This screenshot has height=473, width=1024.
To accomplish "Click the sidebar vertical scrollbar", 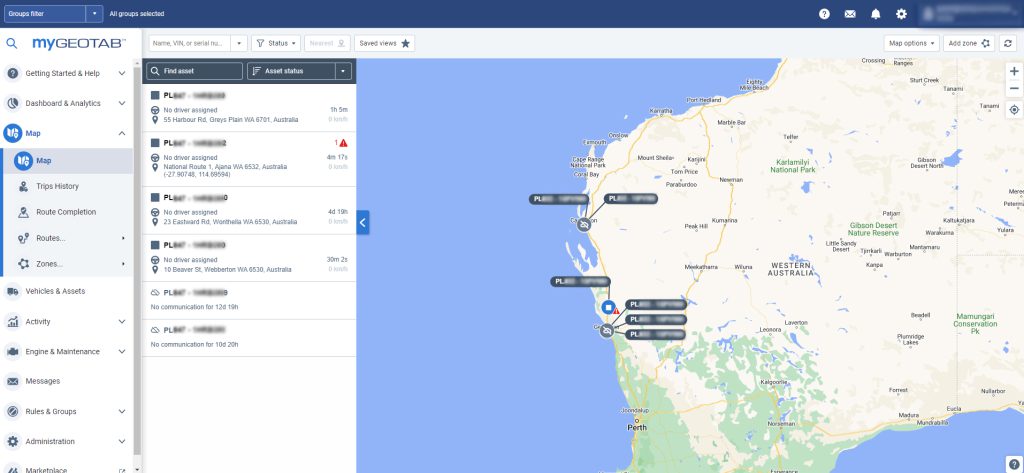I will coord(137,261).
